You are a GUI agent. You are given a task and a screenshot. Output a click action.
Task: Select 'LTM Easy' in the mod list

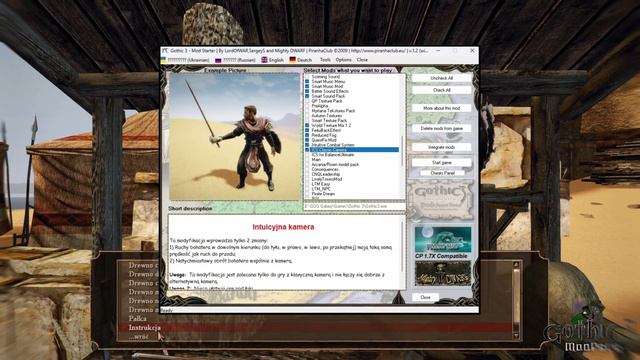tap(321, 184)
